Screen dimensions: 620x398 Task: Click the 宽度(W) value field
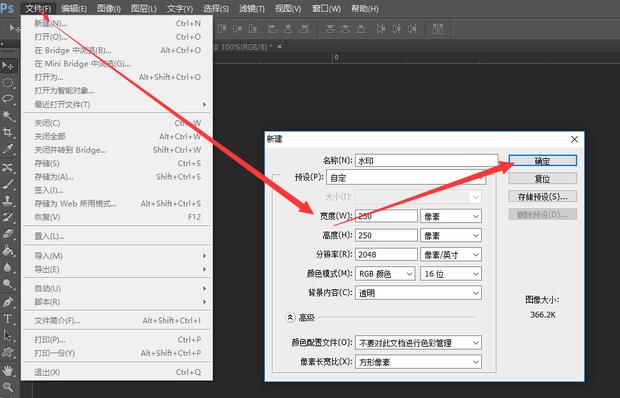pos(386,216)
